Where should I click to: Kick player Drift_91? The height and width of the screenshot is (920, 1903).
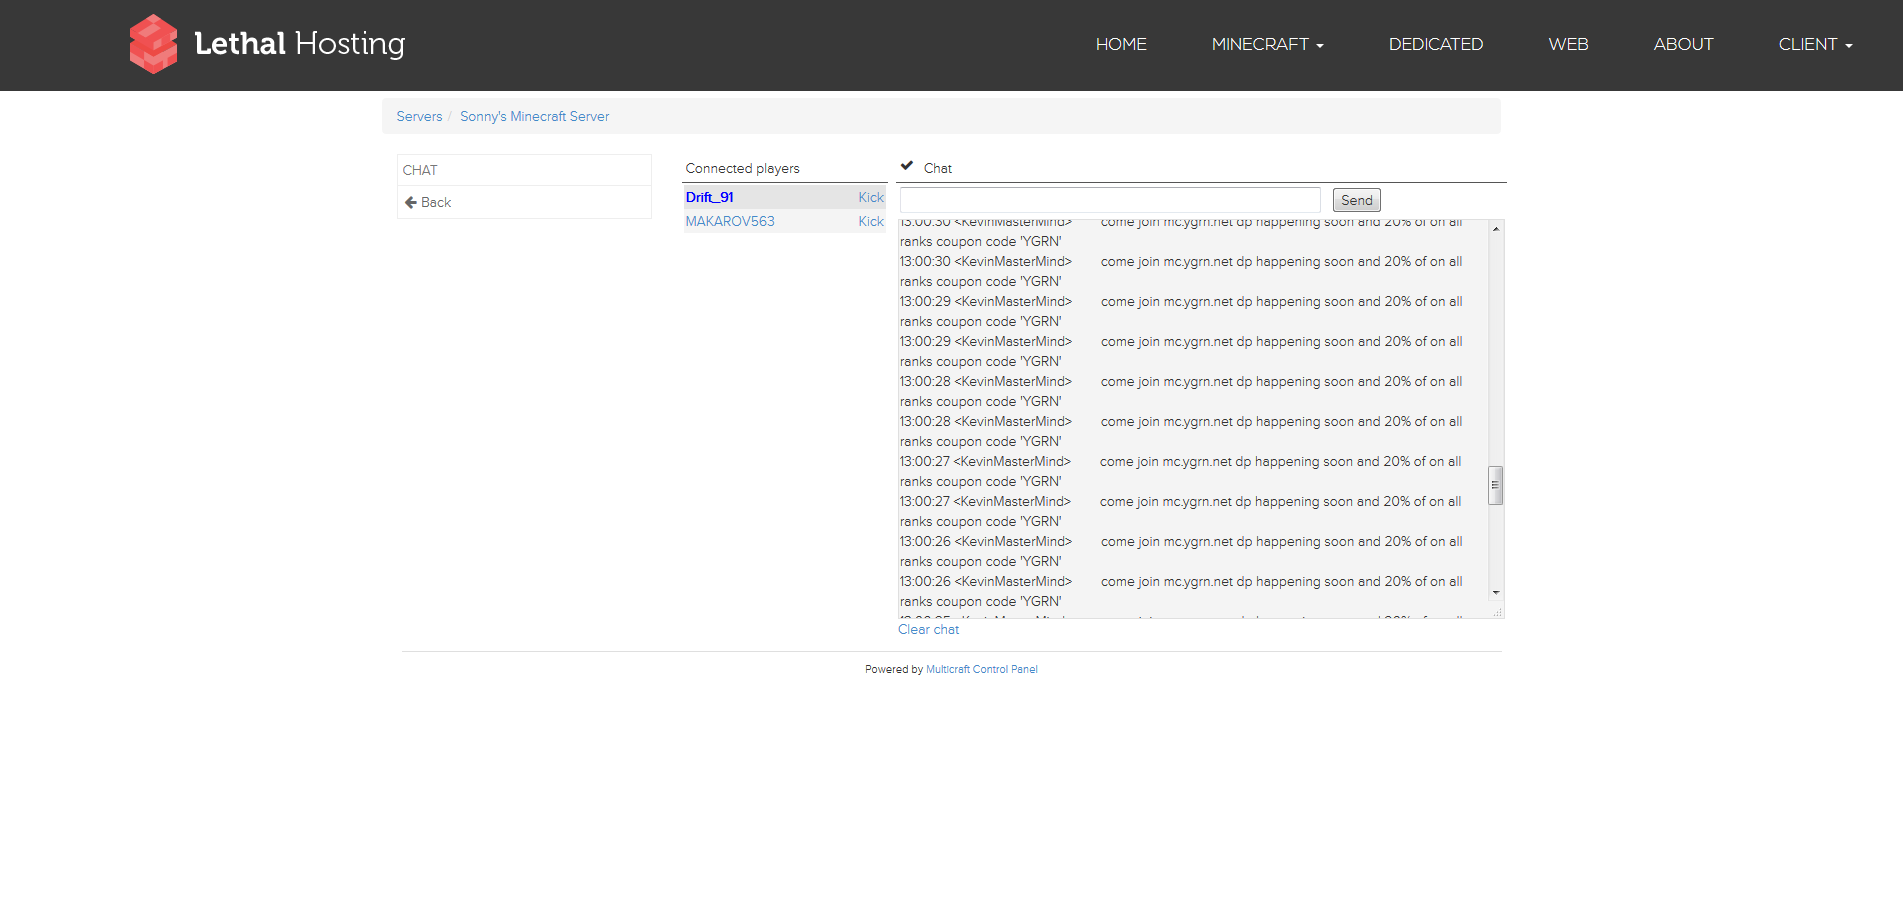click(870, 198)
